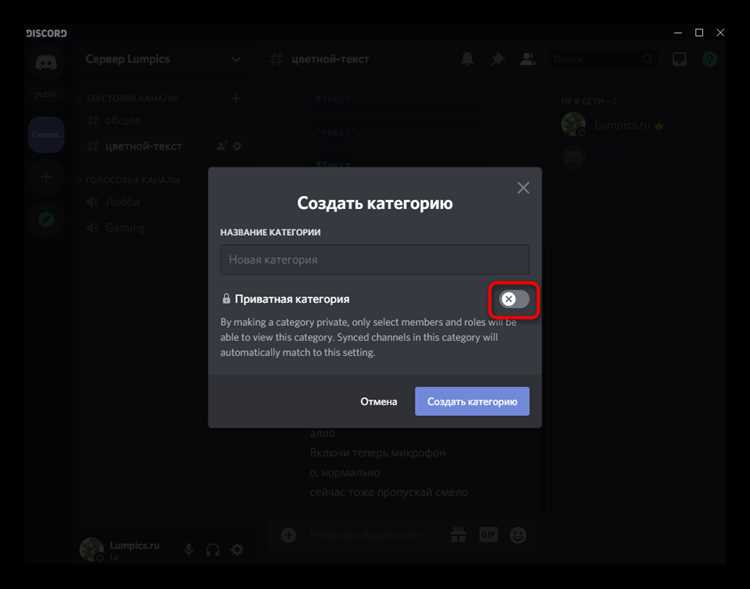Select the цветной-текст channel in sidebar
Image resolution: width=750 pixels, height=589 pixels.
point(143,146)
